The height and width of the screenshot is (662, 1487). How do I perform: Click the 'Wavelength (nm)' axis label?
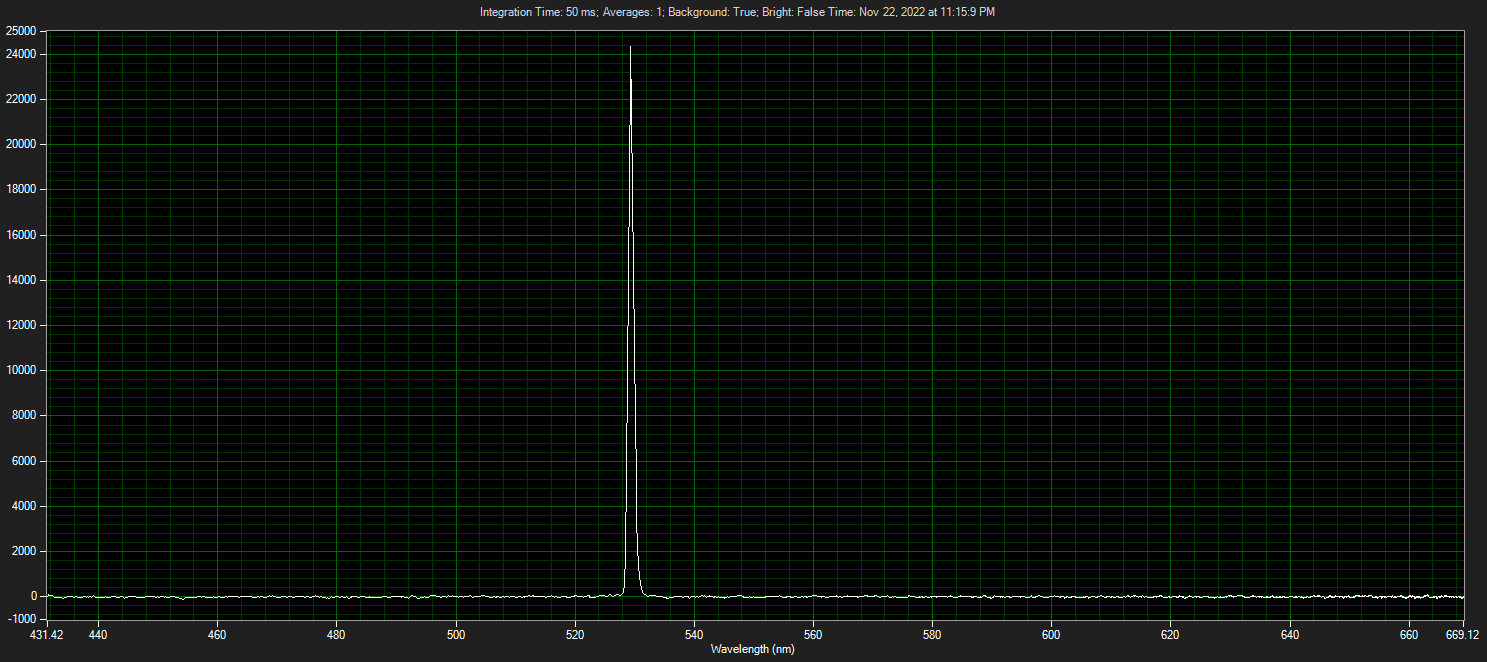[x=752, y=649]
